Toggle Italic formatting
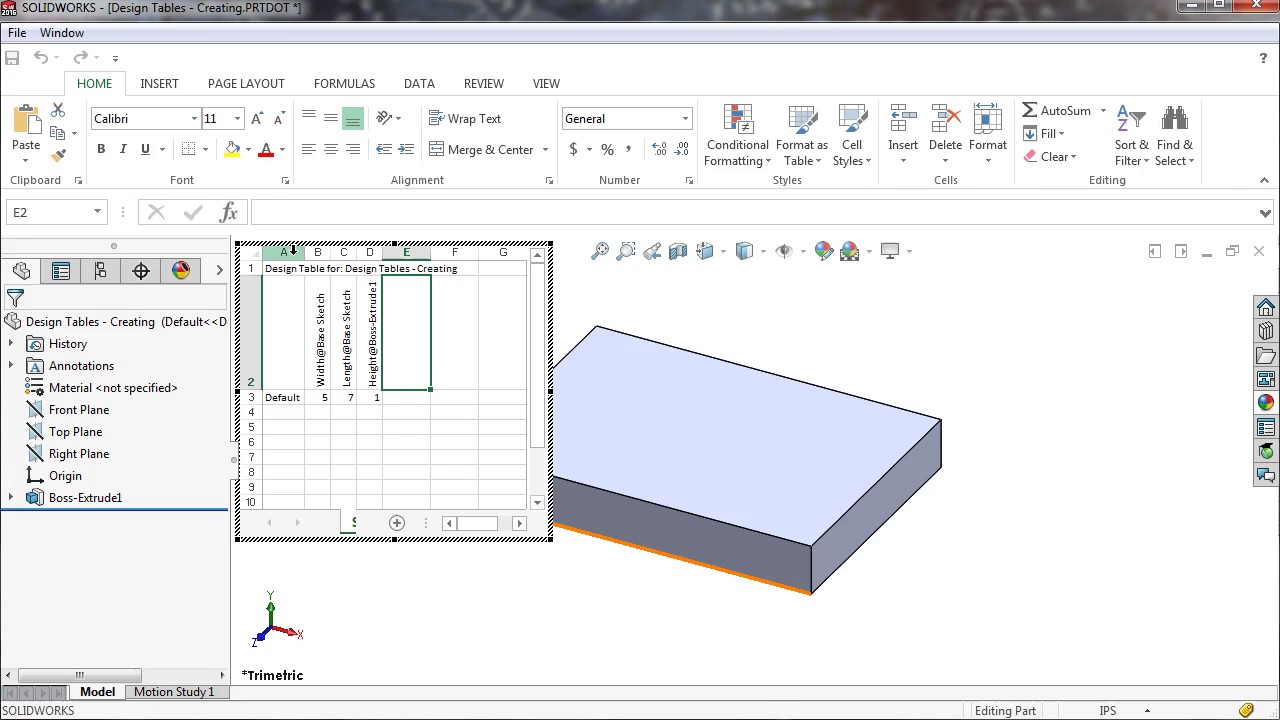The height and width of the screenshot is (720, 1280). point(123,149)
